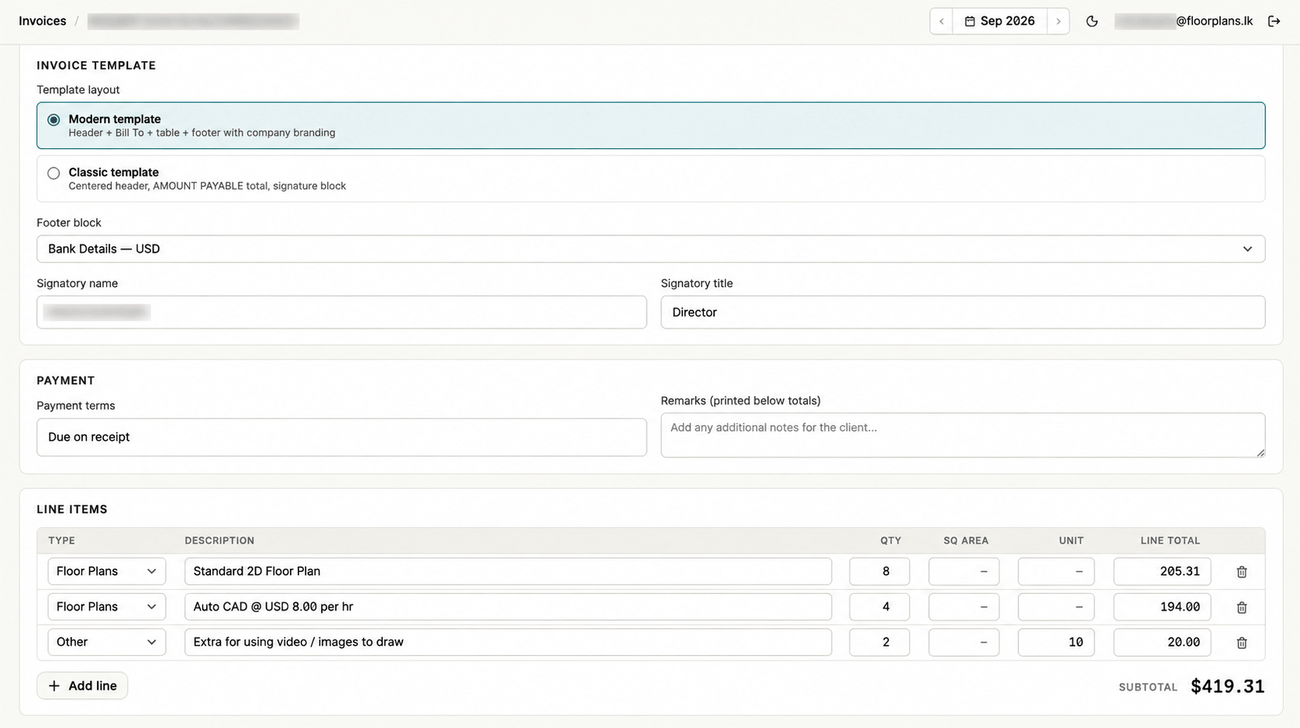Delete the Auto CAD line item
Screen dimensions: 1300x728
click(x=1242, y=607)
